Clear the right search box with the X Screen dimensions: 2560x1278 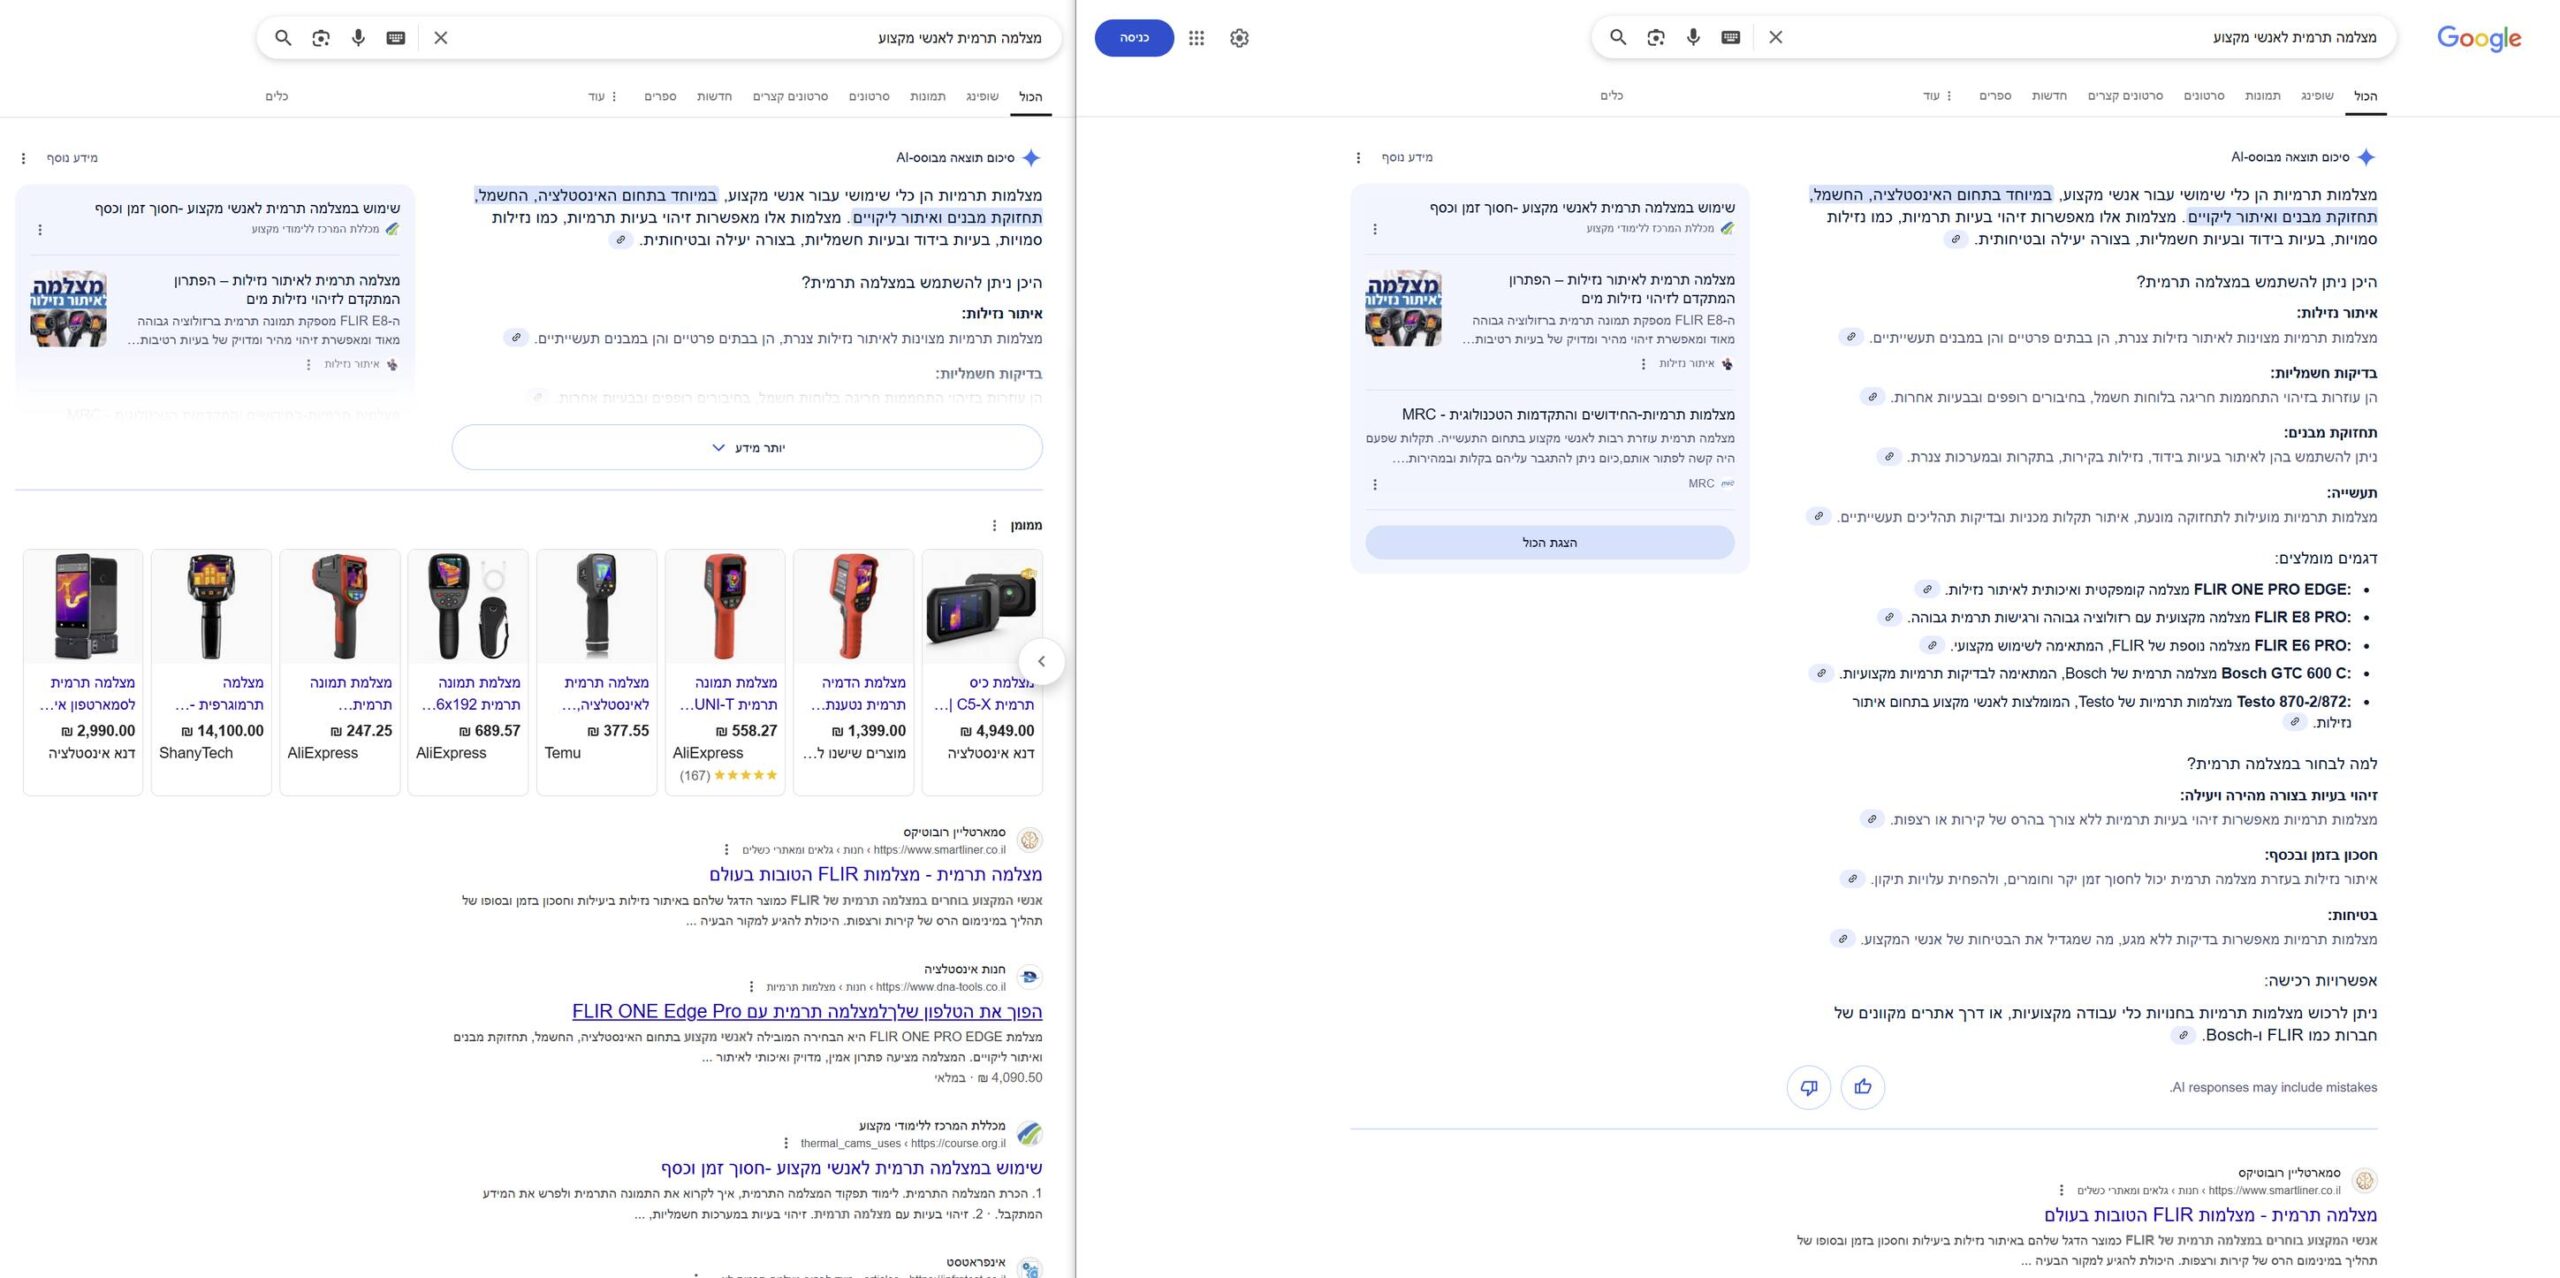(x=1776, y=37)
